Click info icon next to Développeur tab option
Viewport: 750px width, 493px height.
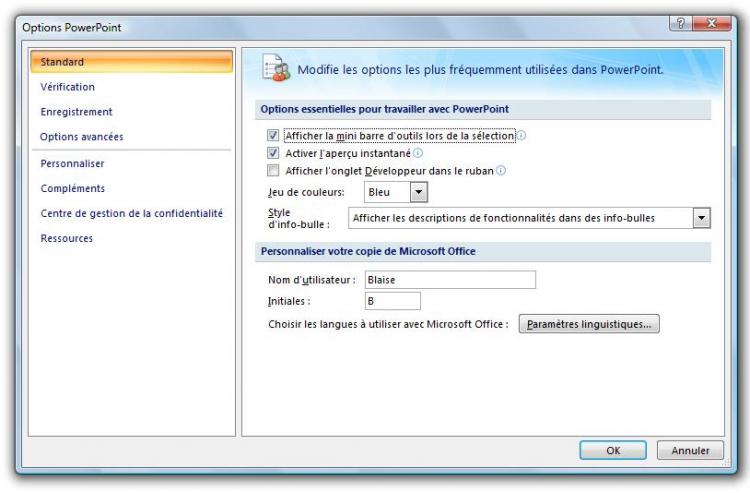[x=501, y=171]
